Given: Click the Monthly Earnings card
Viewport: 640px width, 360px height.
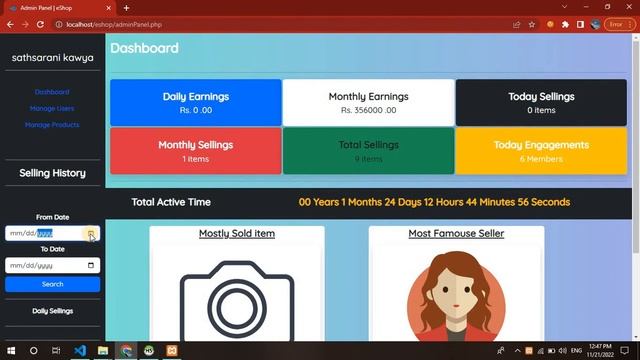Looking at the screenshot, I should [x=369, y=102].
